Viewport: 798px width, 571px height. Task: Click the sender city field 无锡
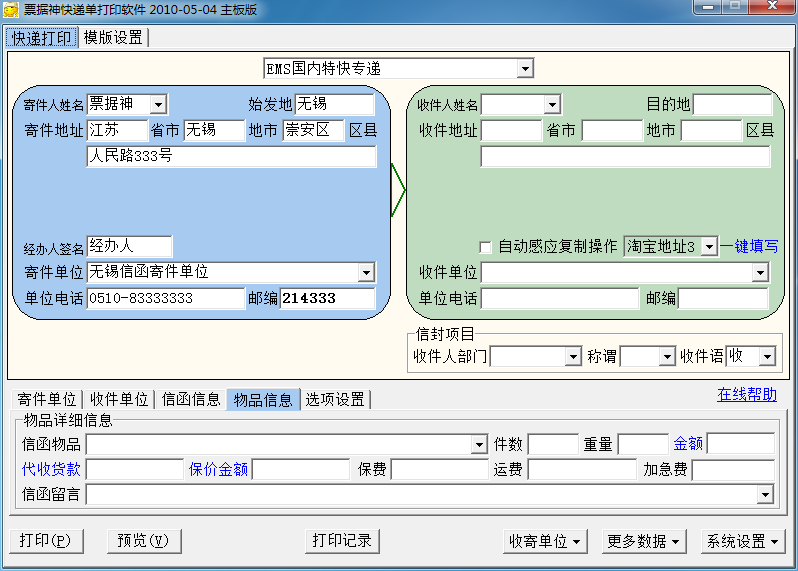click(x=214, y=130)
